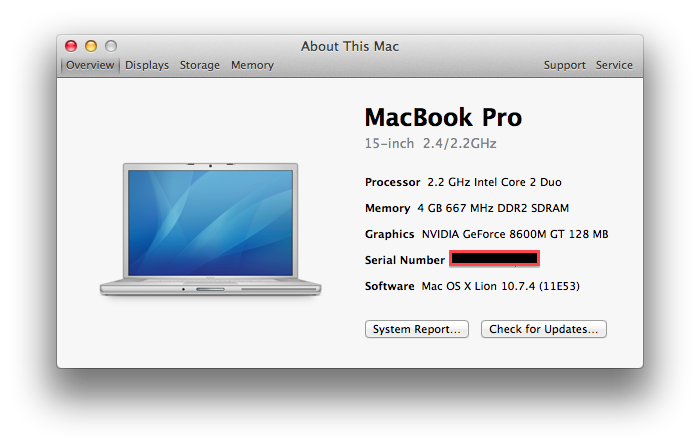This screenshot has width=700, height=447.
Task: Go to the Overview tab
Action: (x=90, y=65)
